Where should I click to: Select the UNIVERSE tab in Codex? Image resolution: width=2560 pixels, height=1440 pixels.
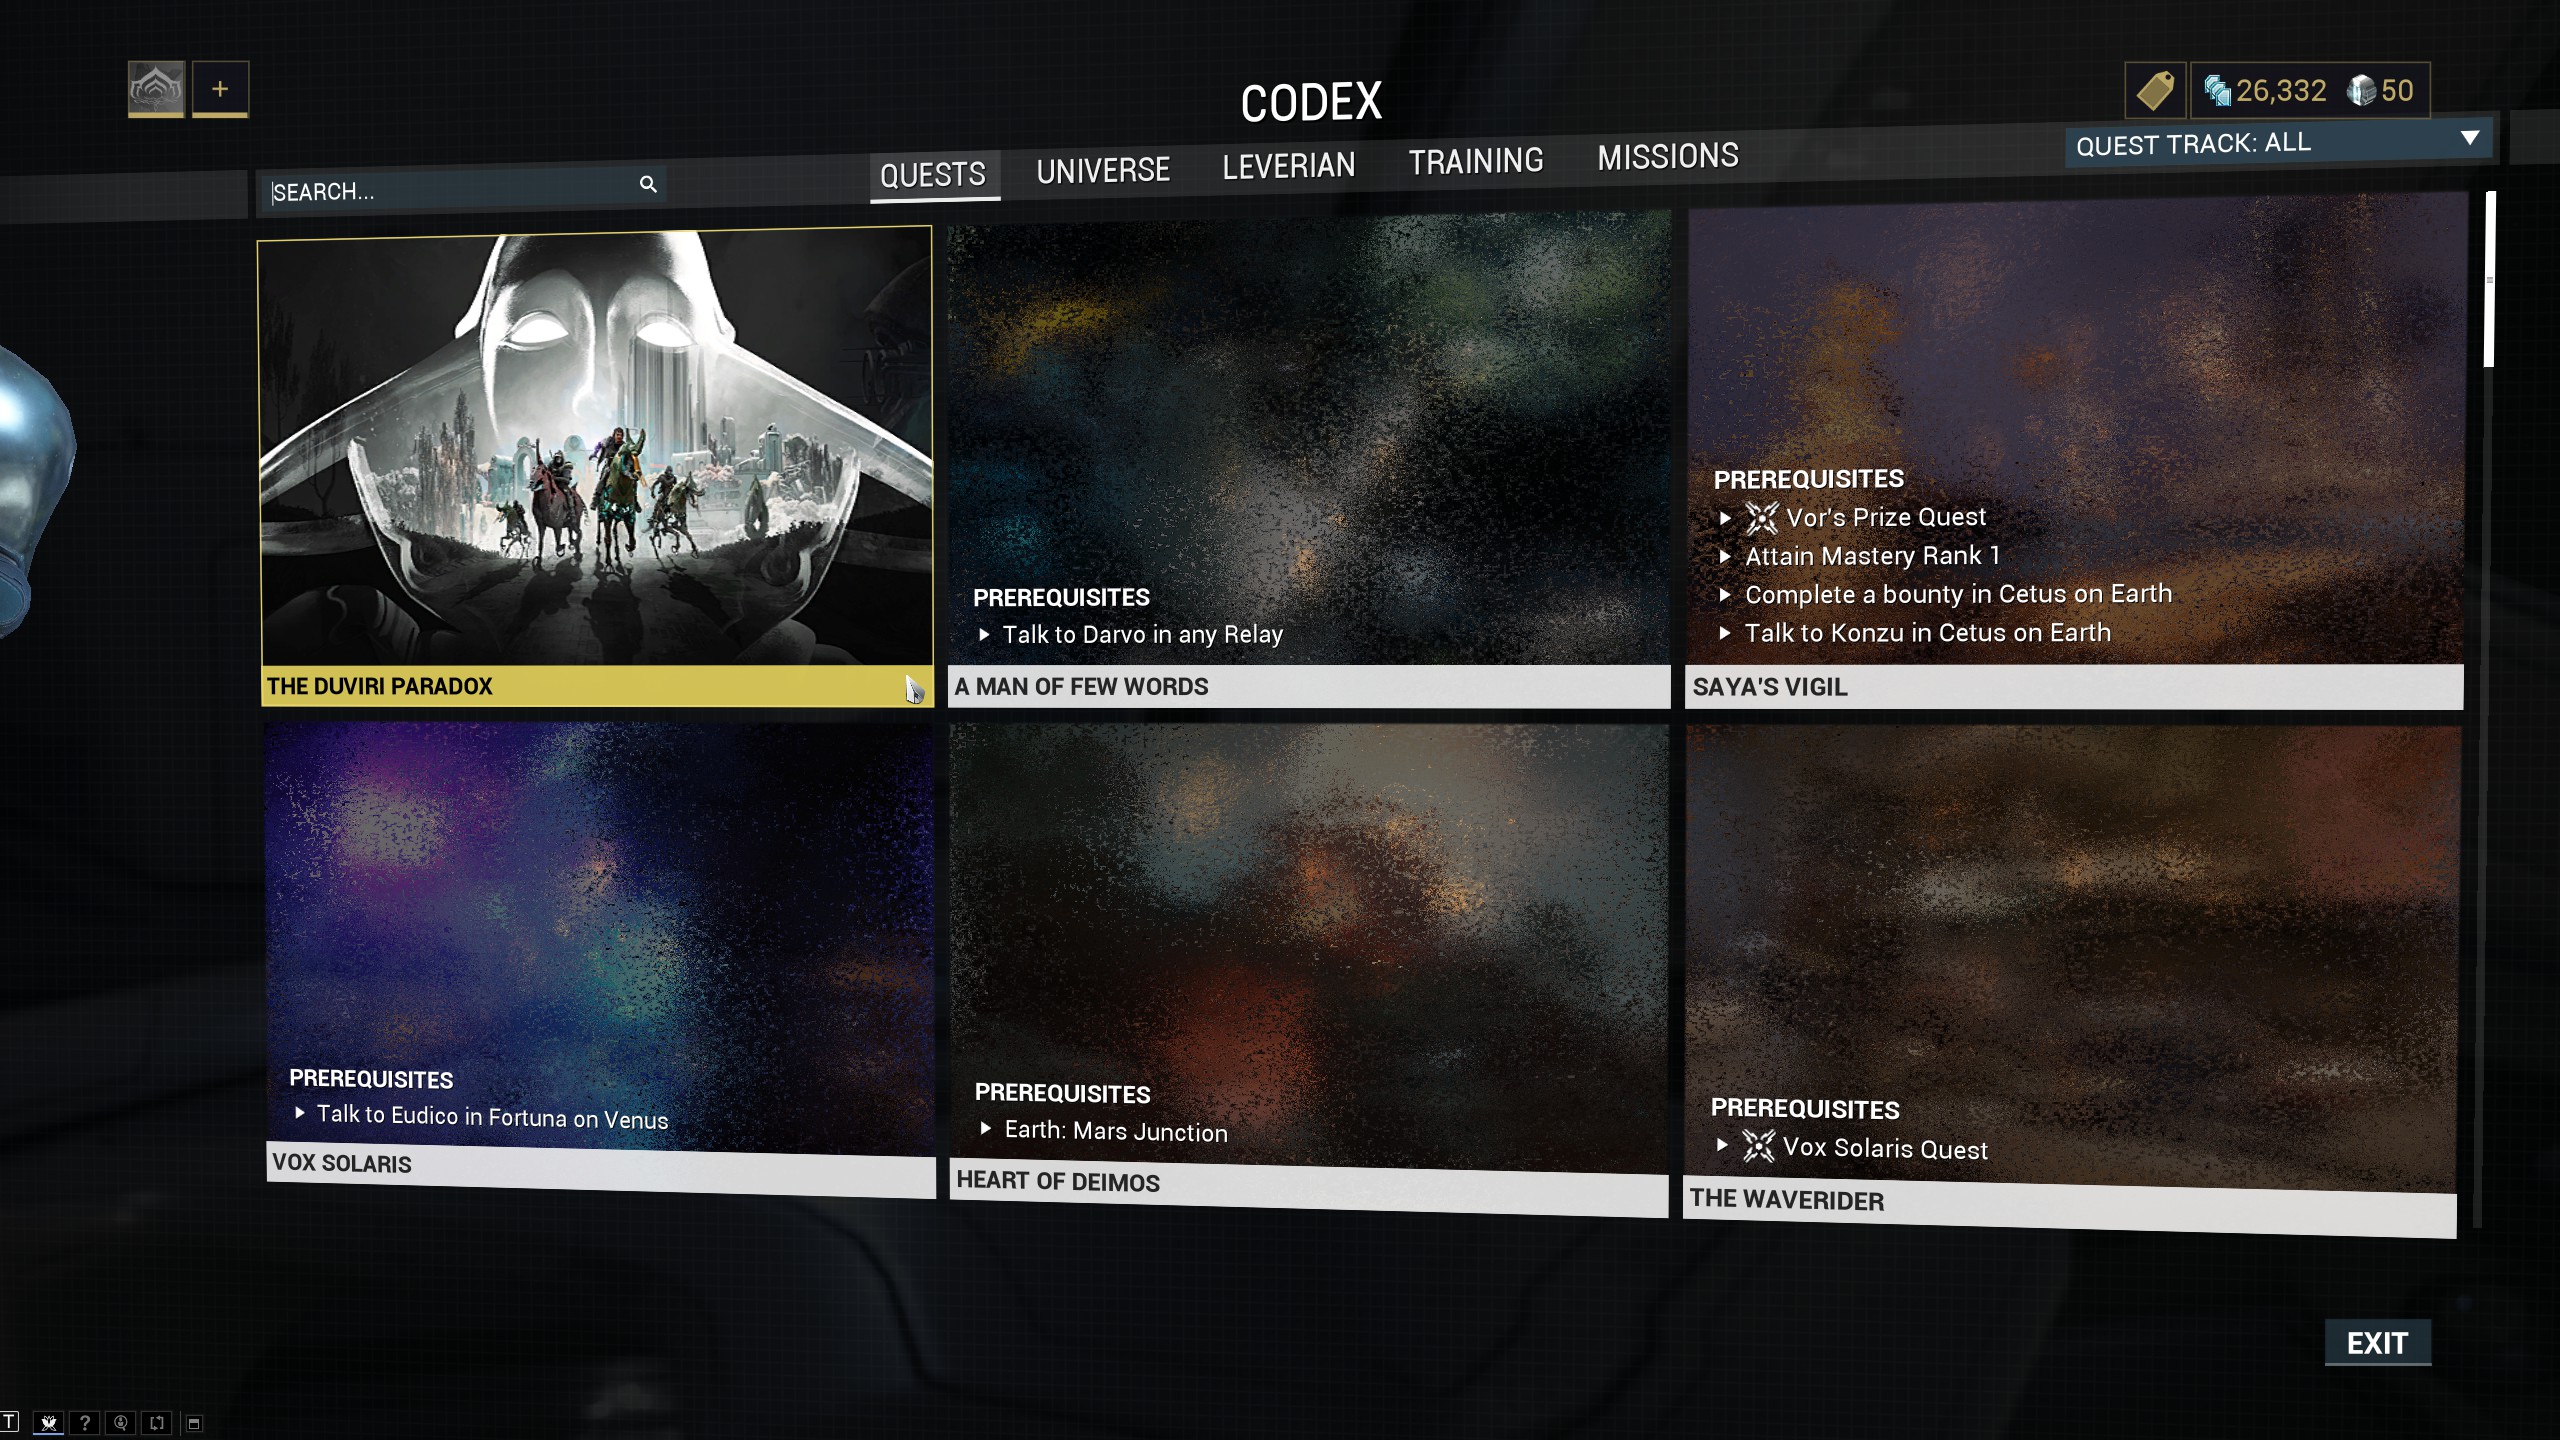(x=1102, y=169)
